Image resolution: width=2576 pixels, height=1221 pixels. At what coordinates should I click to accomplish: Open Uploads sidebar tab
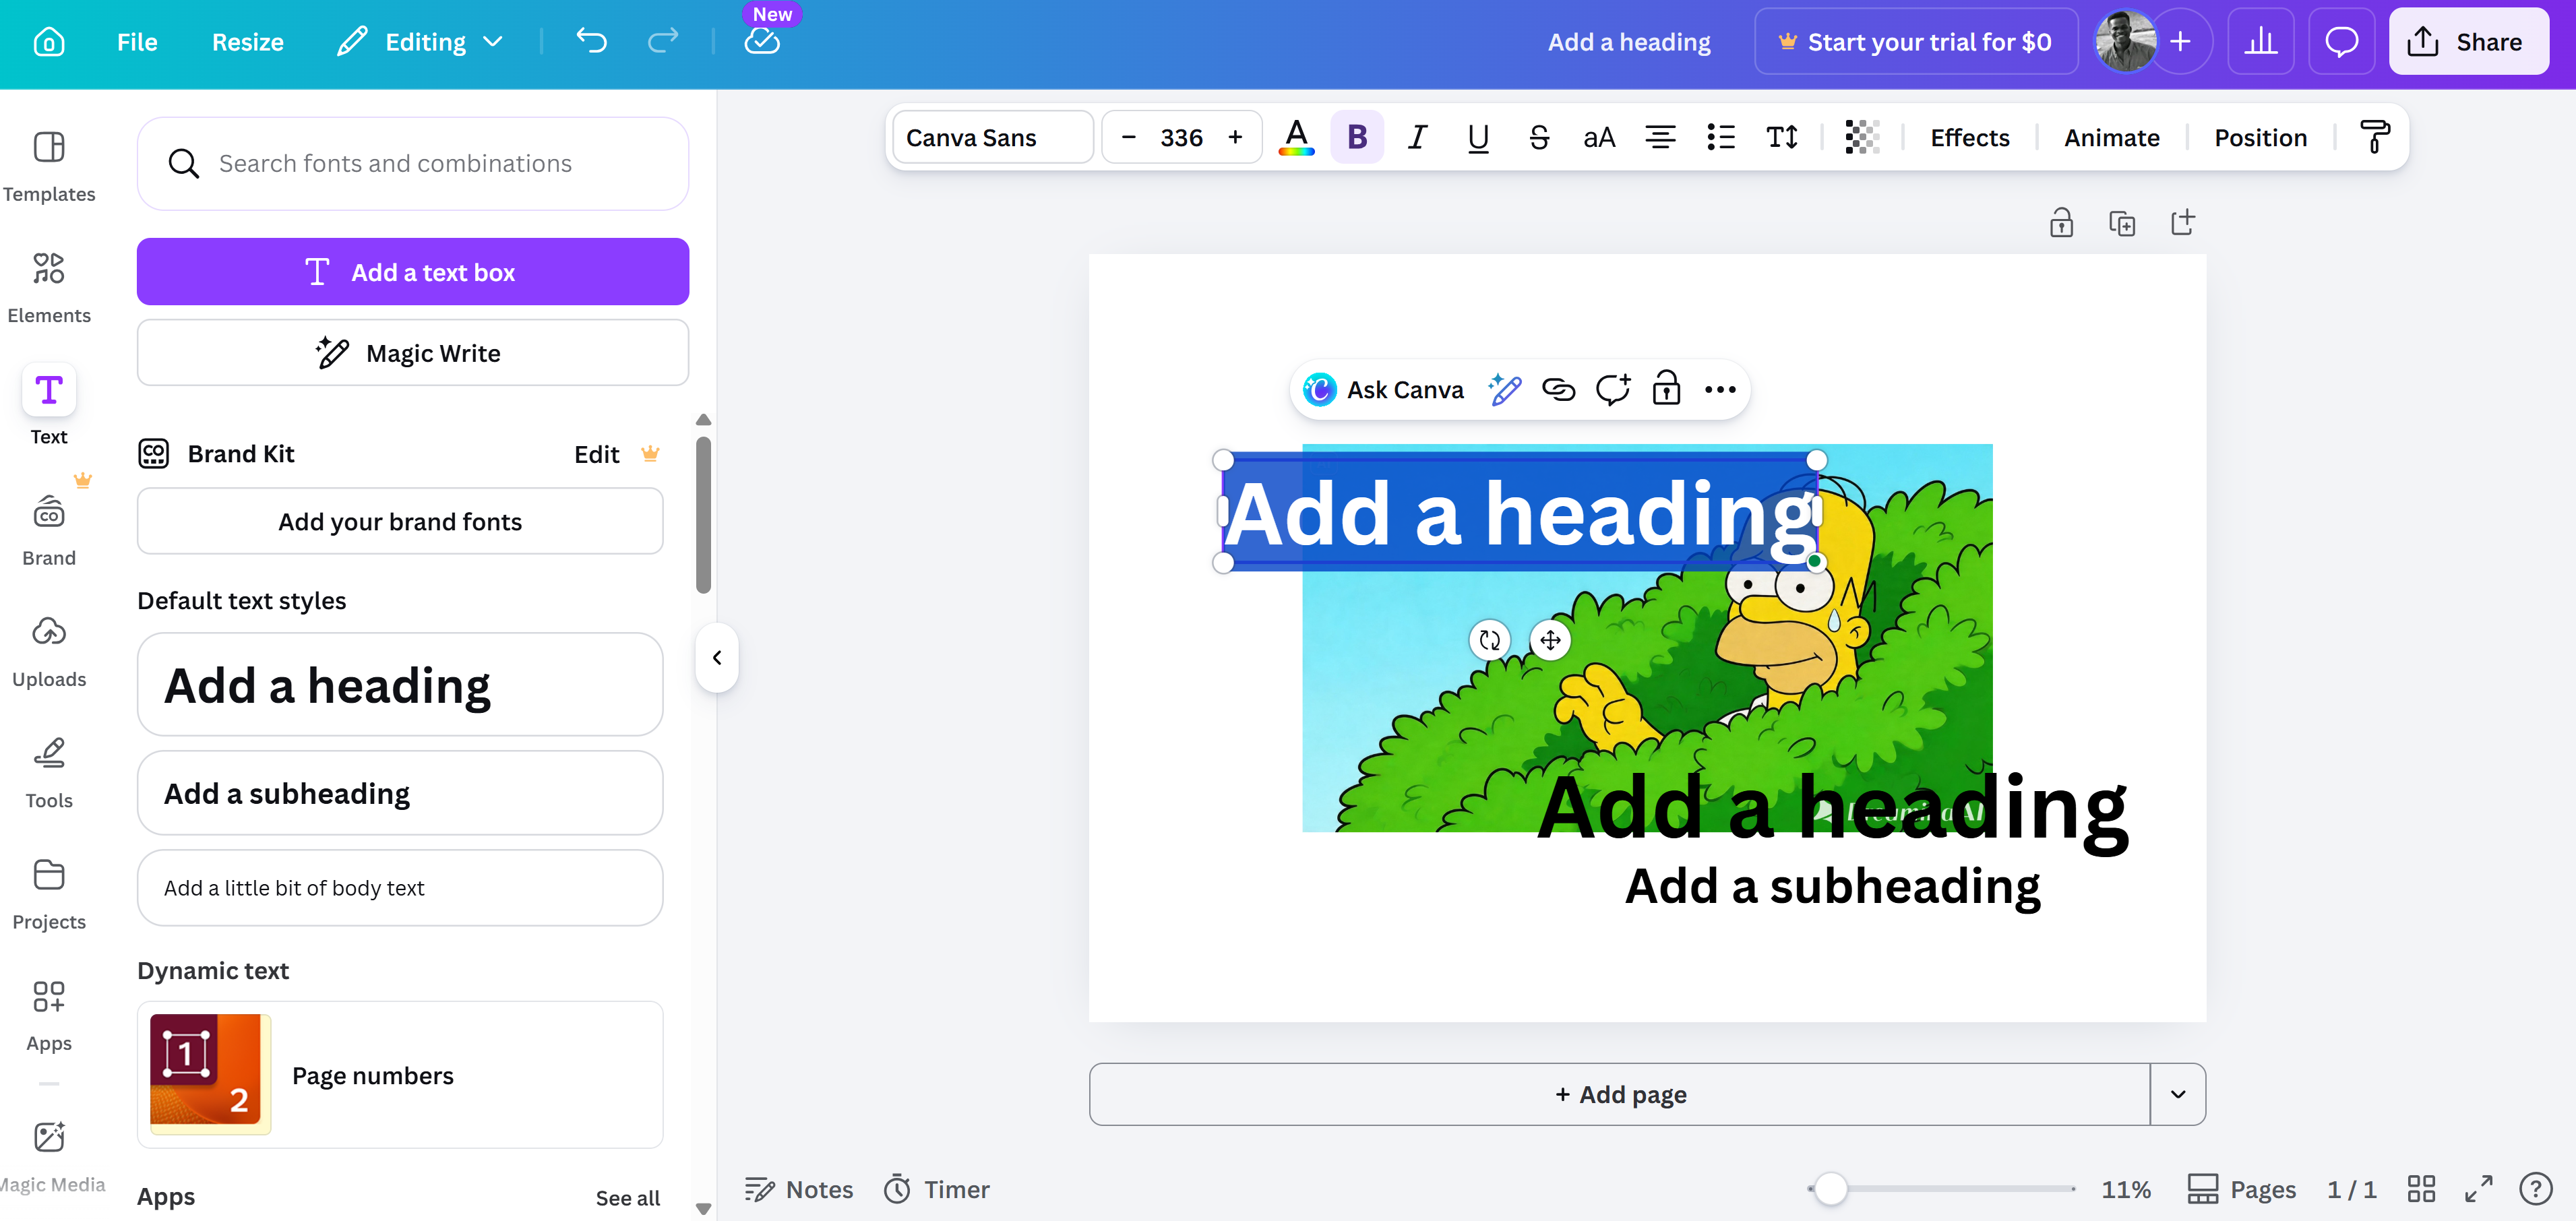(x=49, y=651)
